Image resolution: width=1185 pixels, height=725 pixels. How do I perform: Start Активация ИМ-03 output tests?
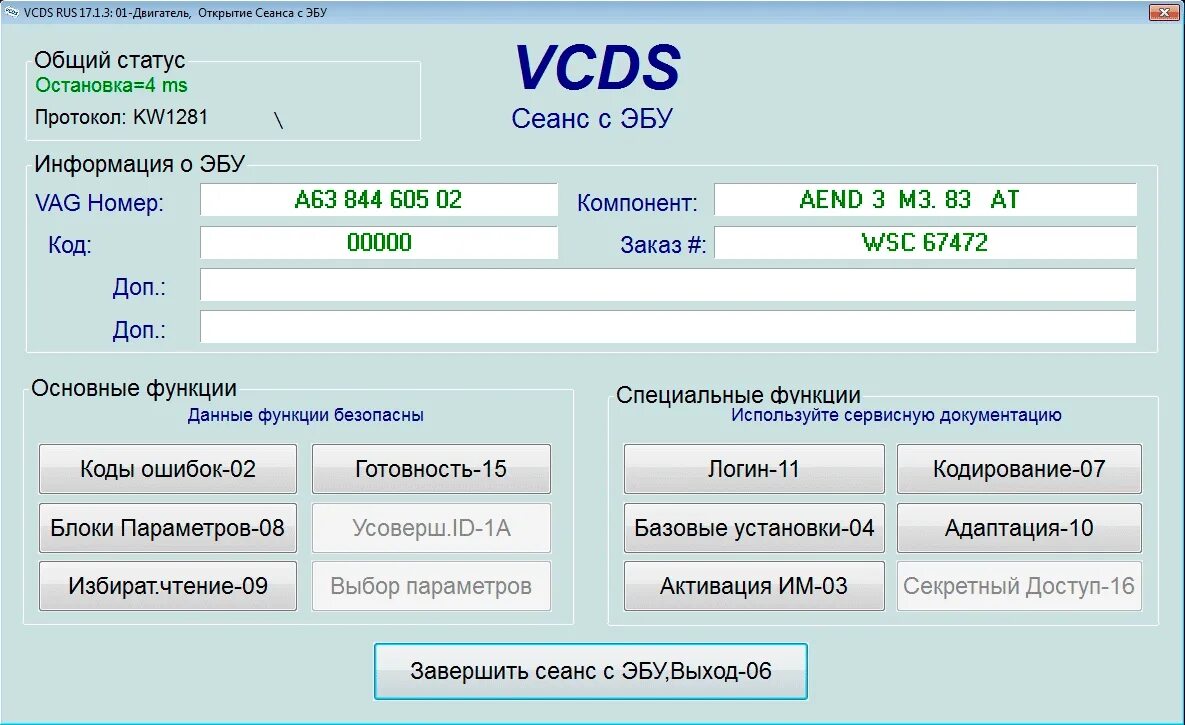pyautogui.click(x=753, y=586)
